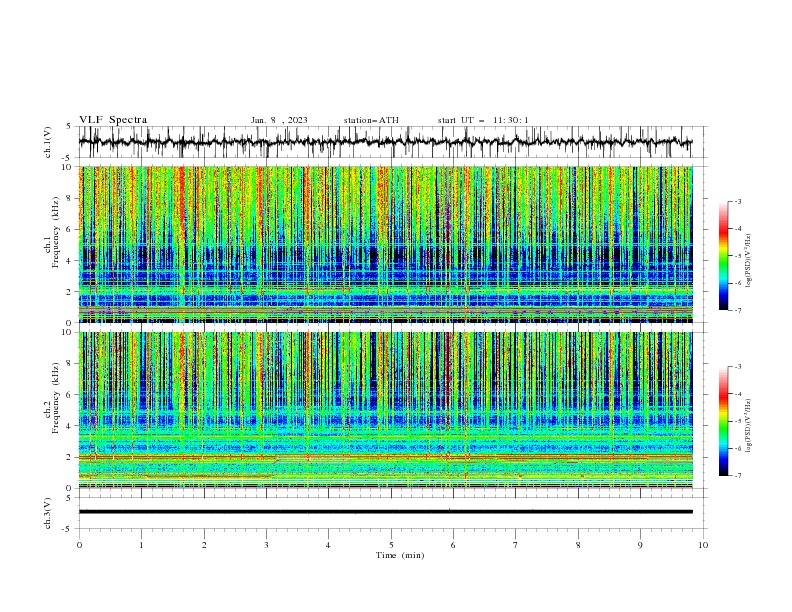Image resolution: width=792 pixels, height=612 pixels.
Task: Click the ch.3(V) axis label
Action: click(48, 513)
